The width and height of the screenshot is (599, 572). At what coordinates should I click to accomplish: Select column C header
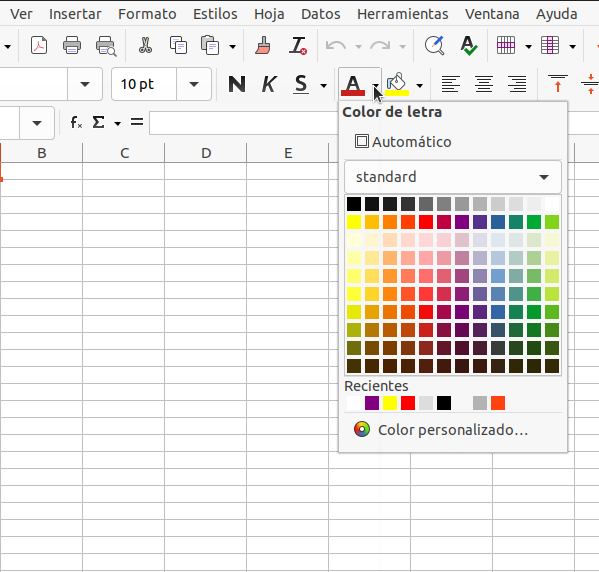[124, 153]
